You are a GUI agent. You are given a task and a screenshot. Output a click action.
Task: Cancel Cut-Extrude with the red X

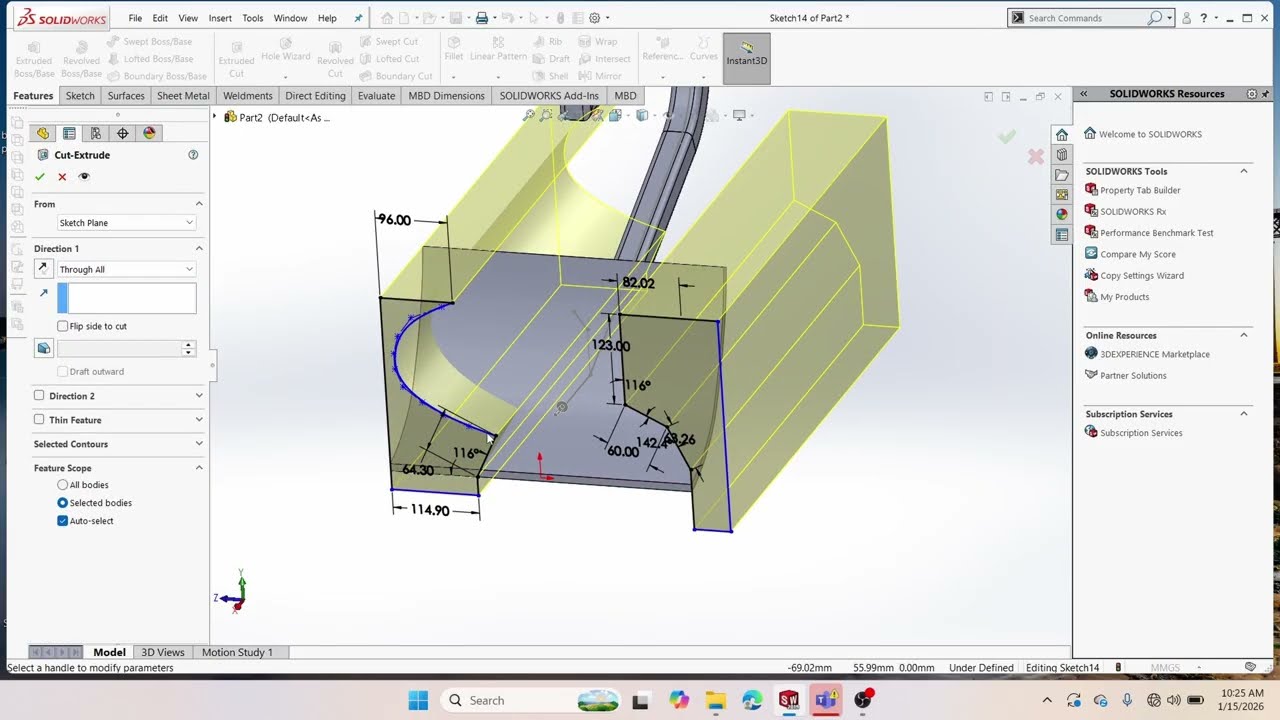click(x=62, y=176)
